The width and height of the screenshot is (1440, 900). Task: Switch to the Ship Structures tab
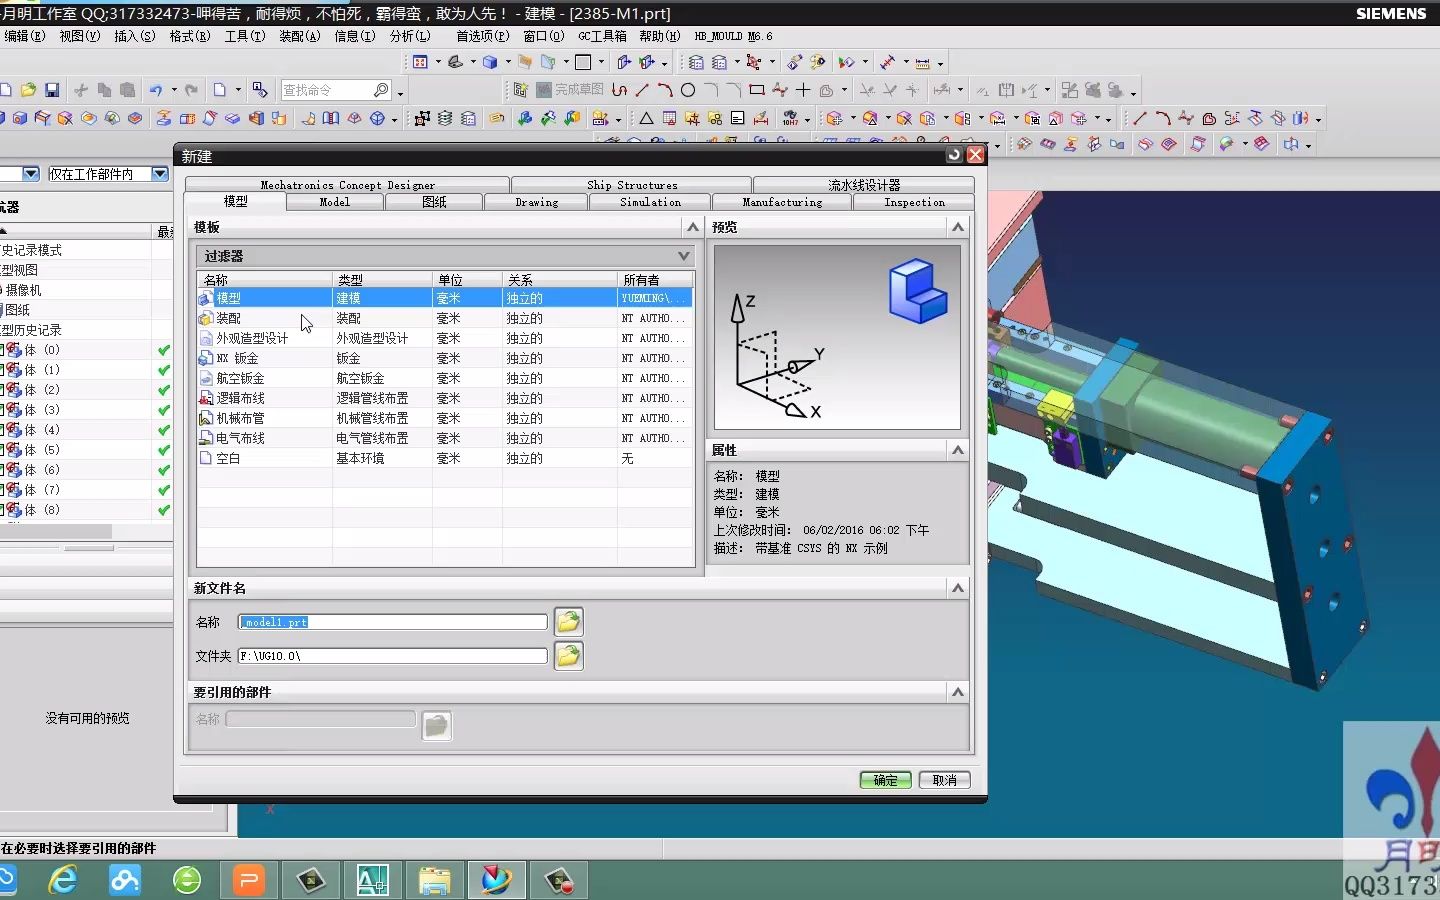point(632,185)
